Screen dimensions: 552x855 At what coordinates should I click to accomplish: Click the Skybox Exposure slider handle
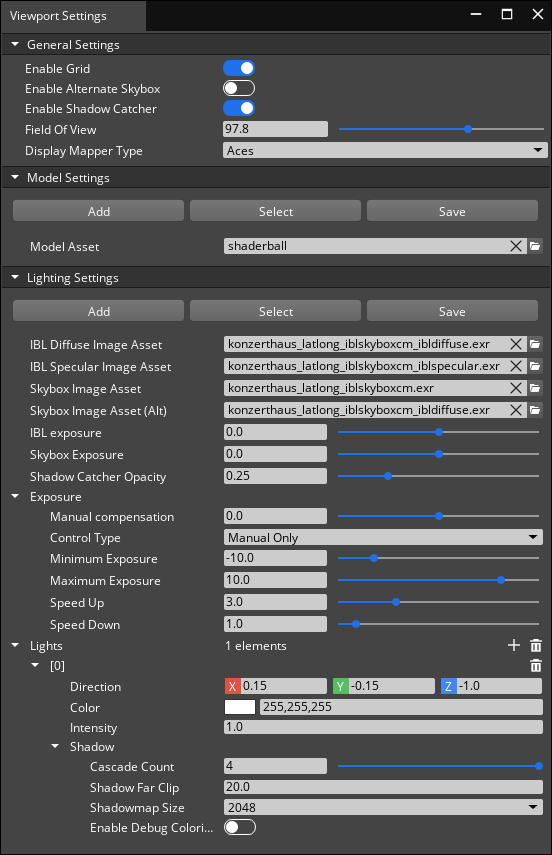pyautogui.click(x=439, y=454)
